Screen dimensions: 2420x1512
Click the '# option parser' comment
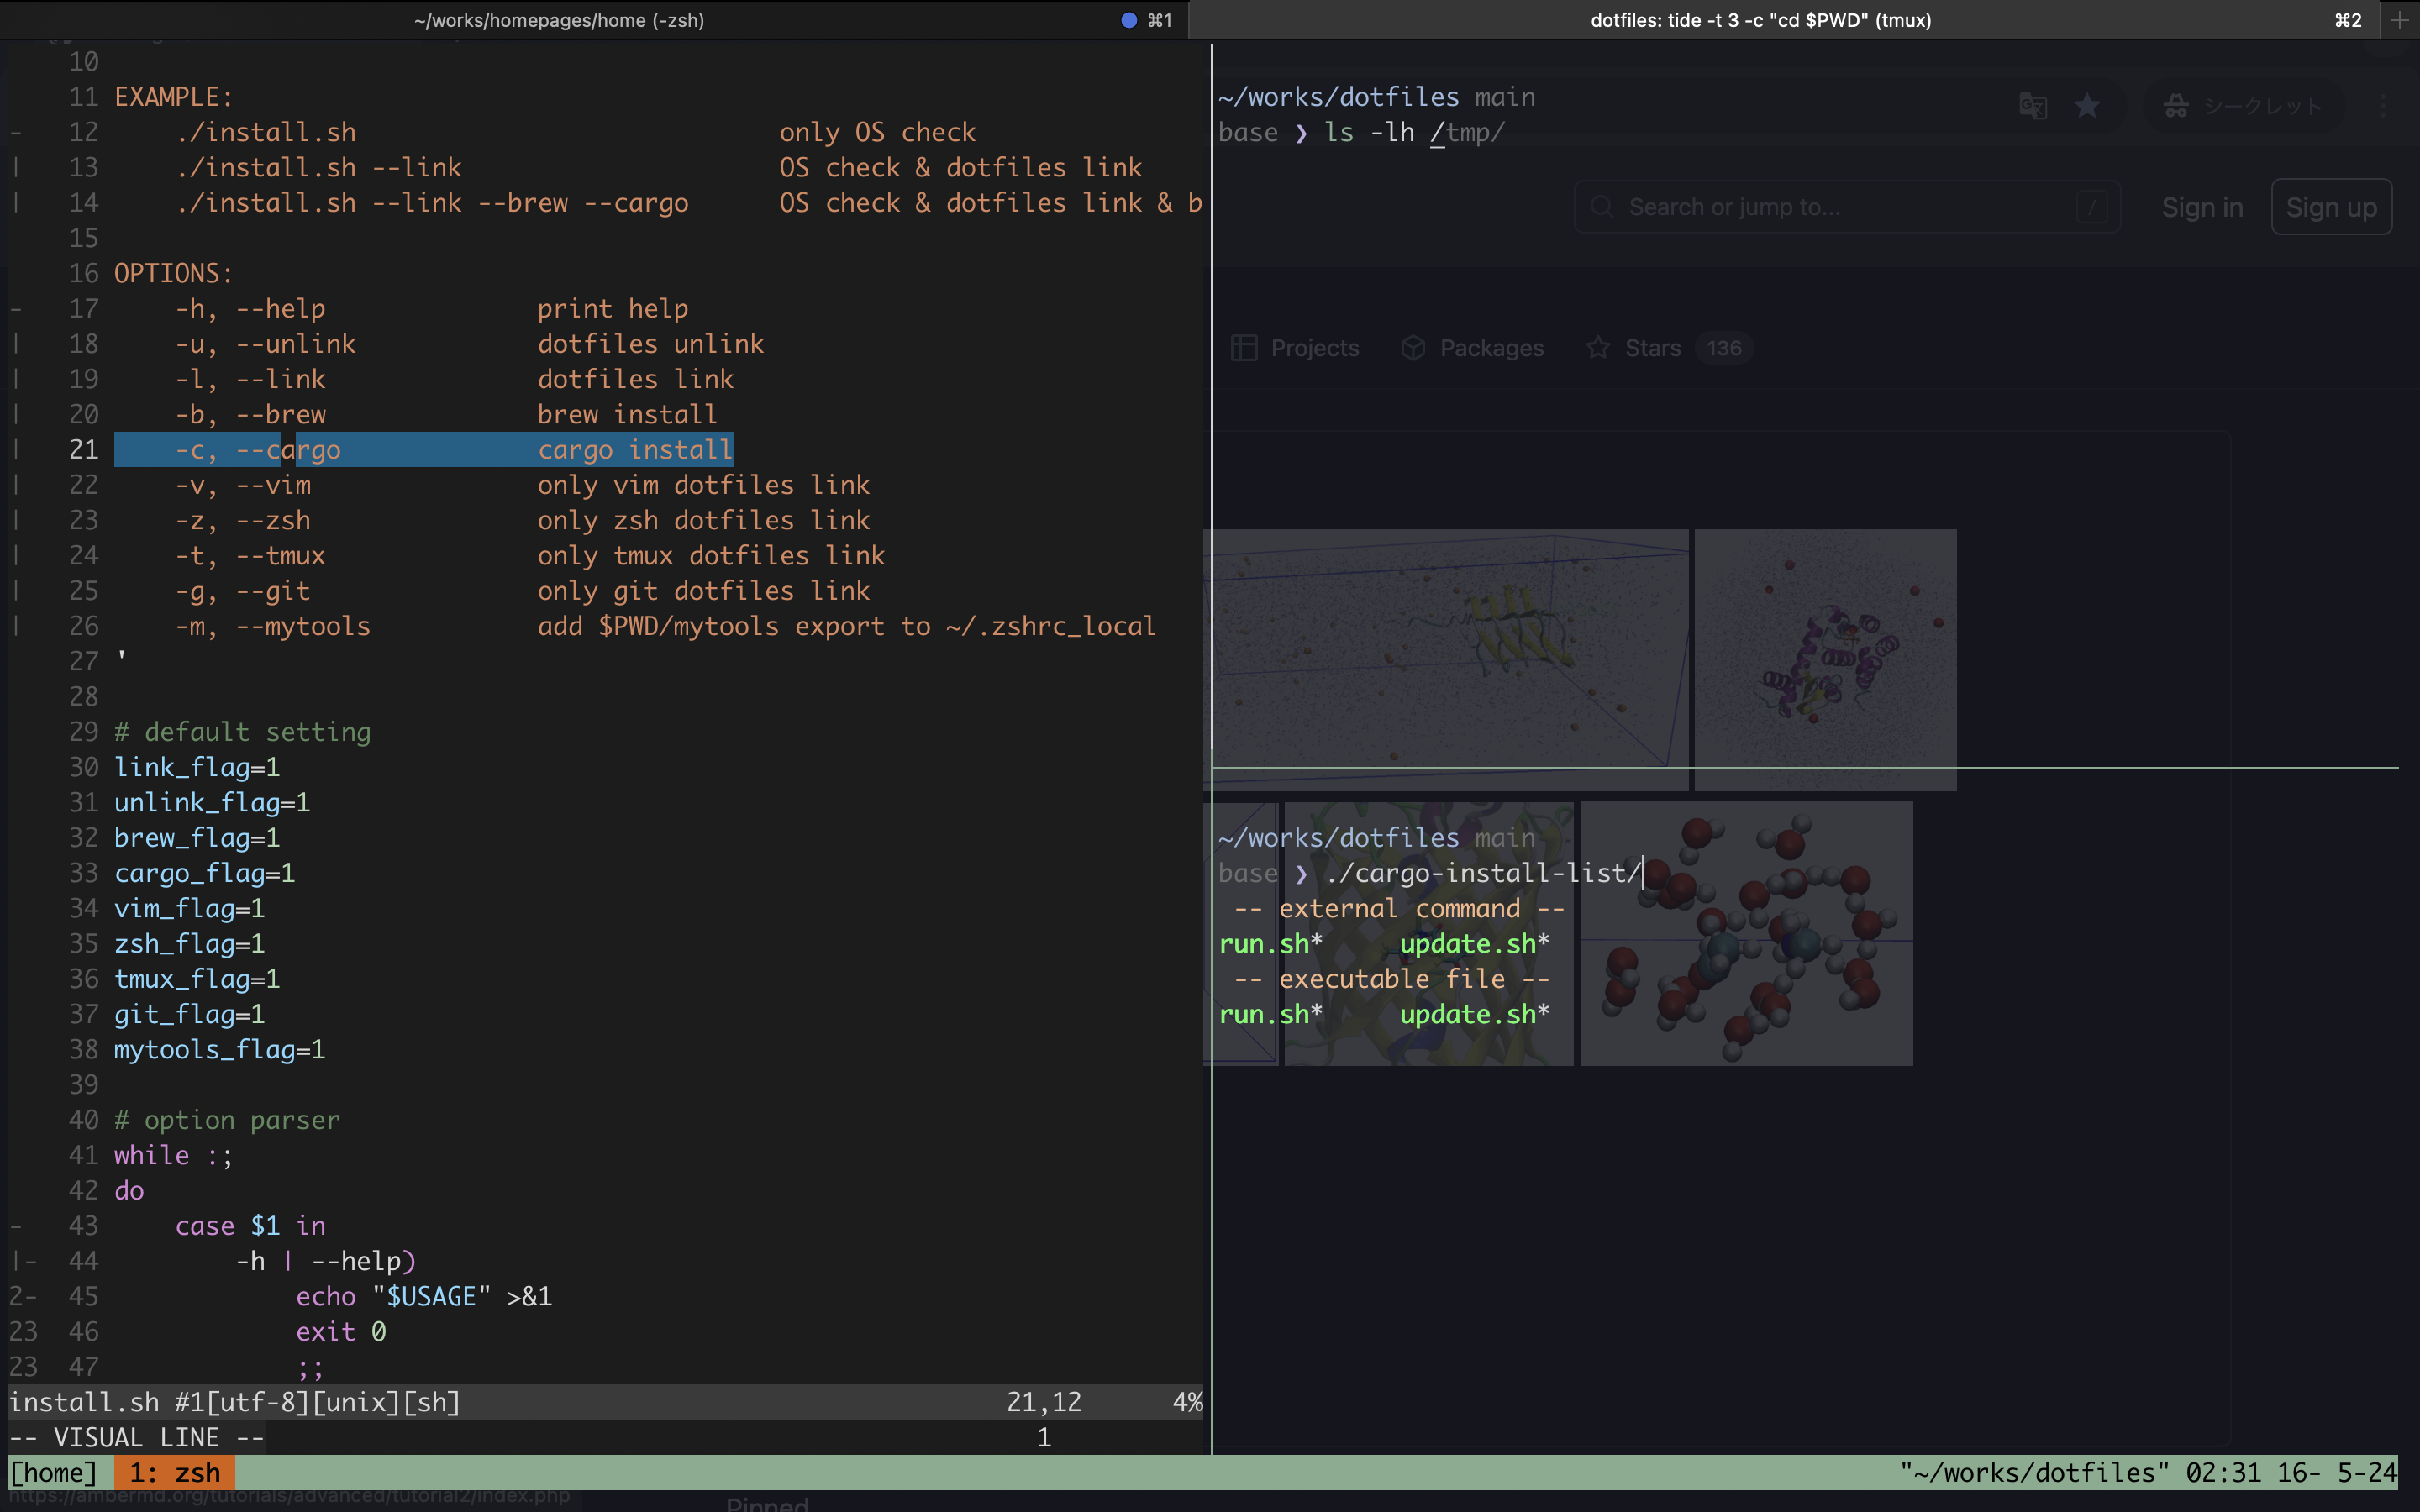[x=227, y=1120]
